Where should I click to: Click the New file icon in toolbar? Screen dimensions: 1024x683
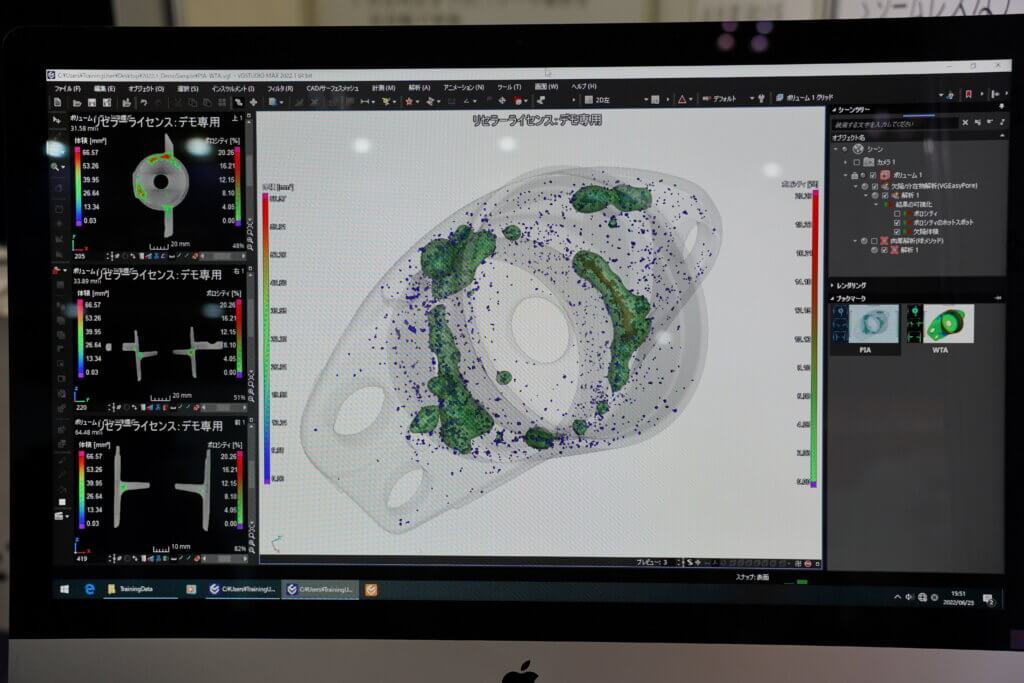pos(58,102)
